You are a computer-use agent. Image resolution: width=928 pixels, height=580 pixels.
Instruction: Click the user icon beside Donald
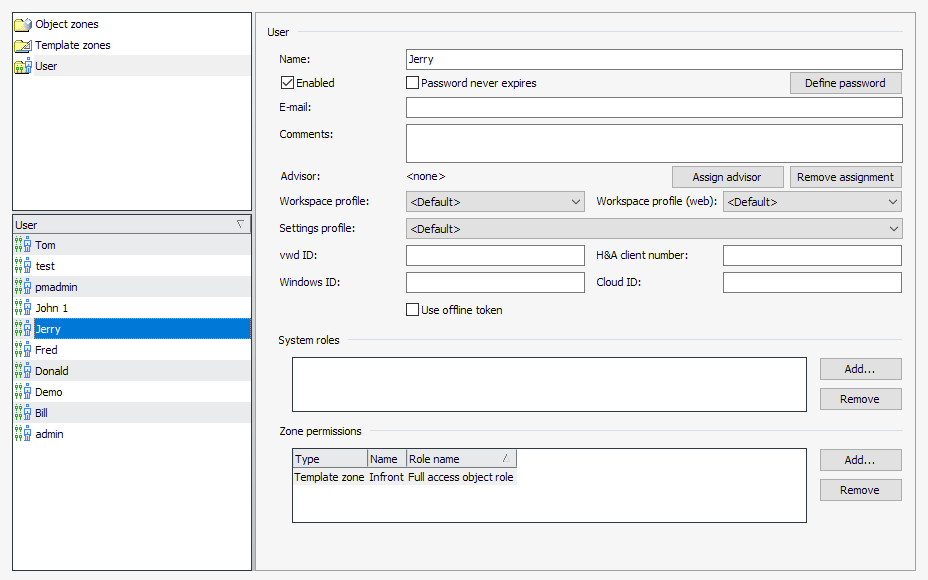(23, 371)
